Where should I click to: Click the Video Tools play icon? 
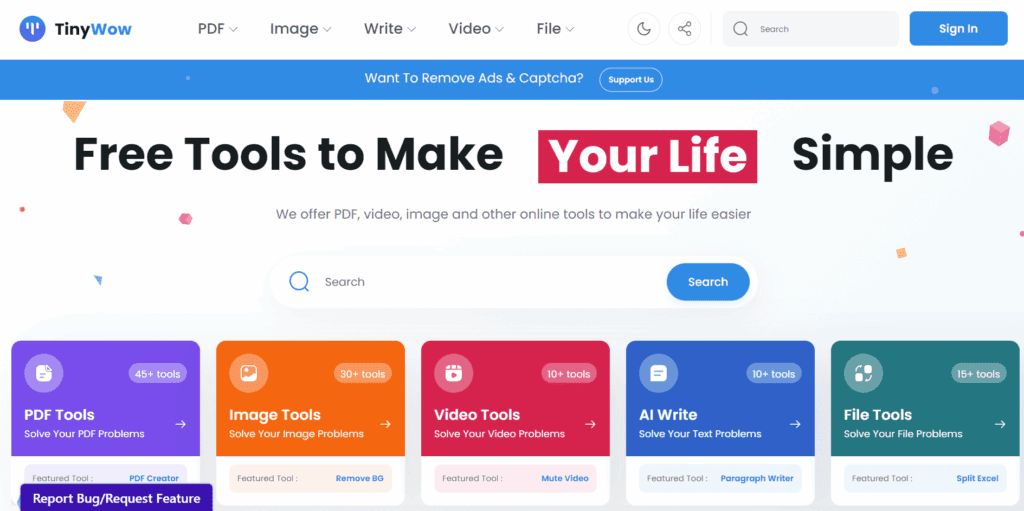coord(454,373)
